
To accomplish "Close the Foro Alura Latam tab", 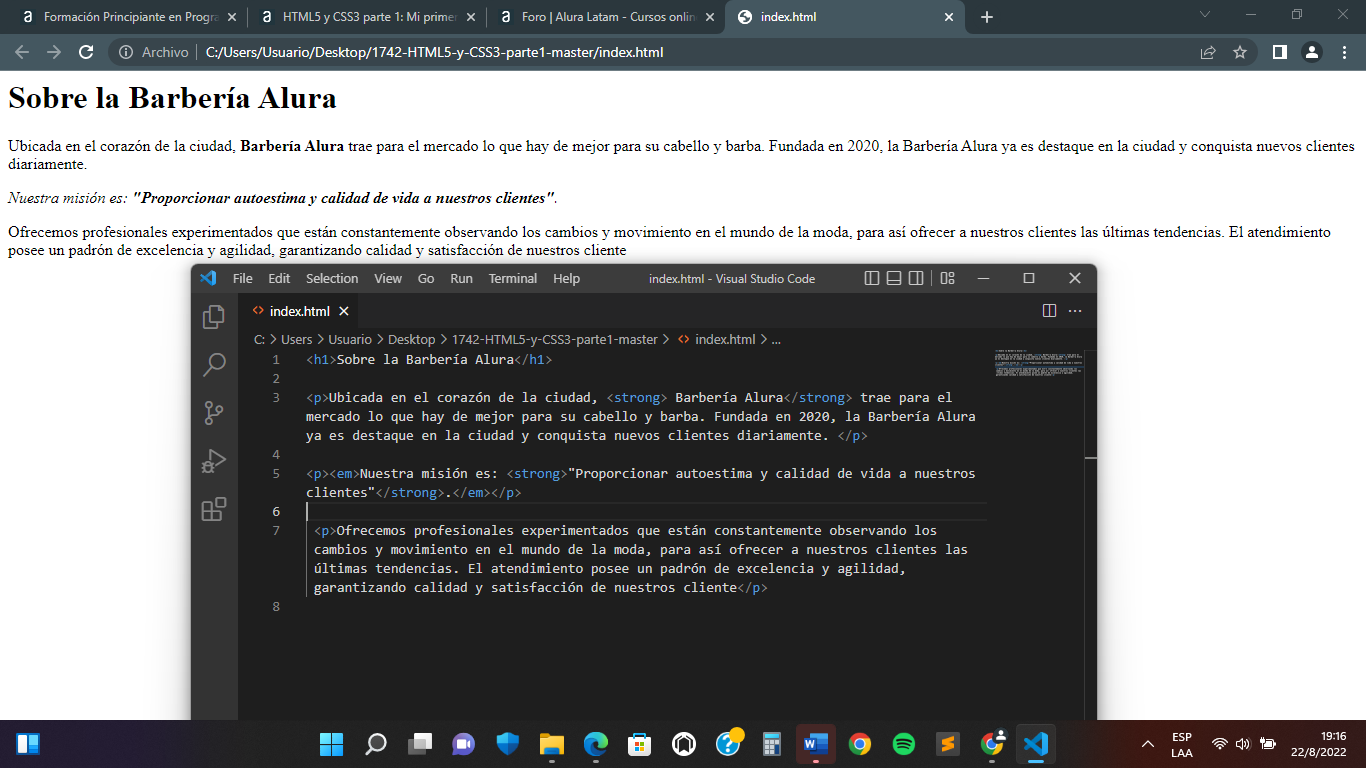I will tap(709, 17).
